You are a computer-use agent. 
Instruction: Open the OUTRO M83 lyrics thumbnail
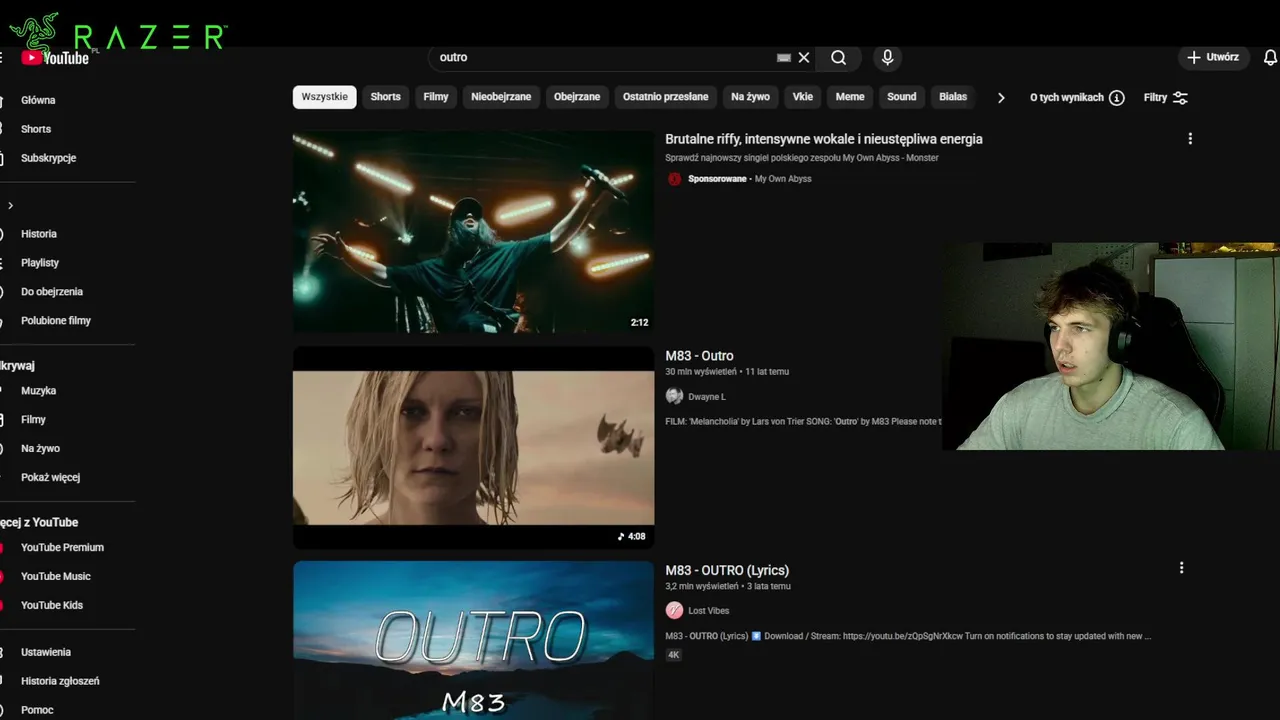coord(473,640)
